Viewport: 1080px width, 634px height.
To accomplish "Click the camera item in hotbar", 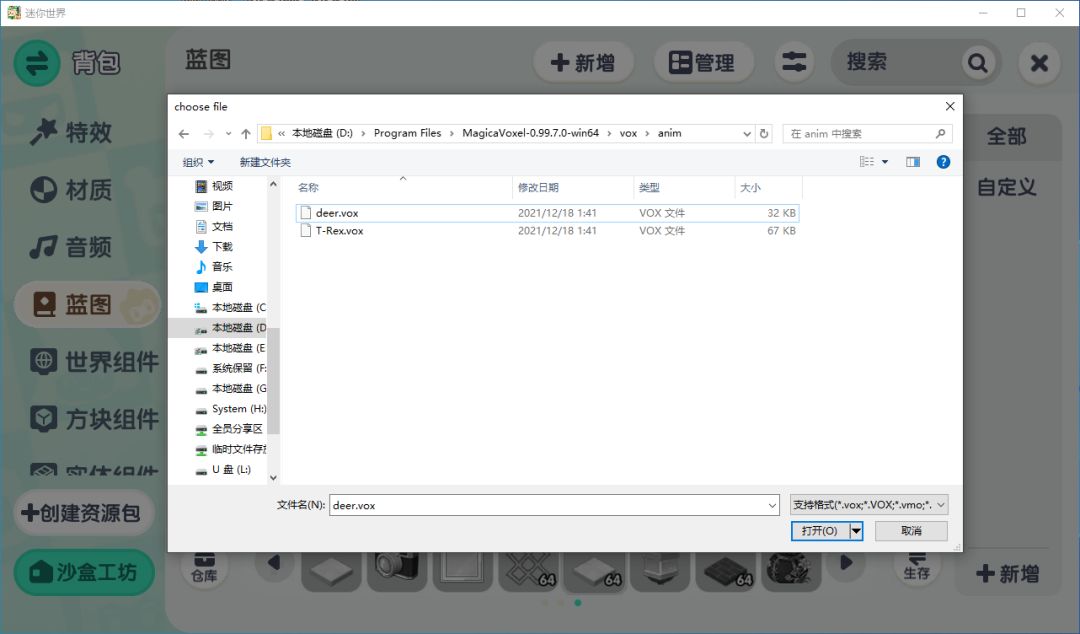I will pos(397,568).
